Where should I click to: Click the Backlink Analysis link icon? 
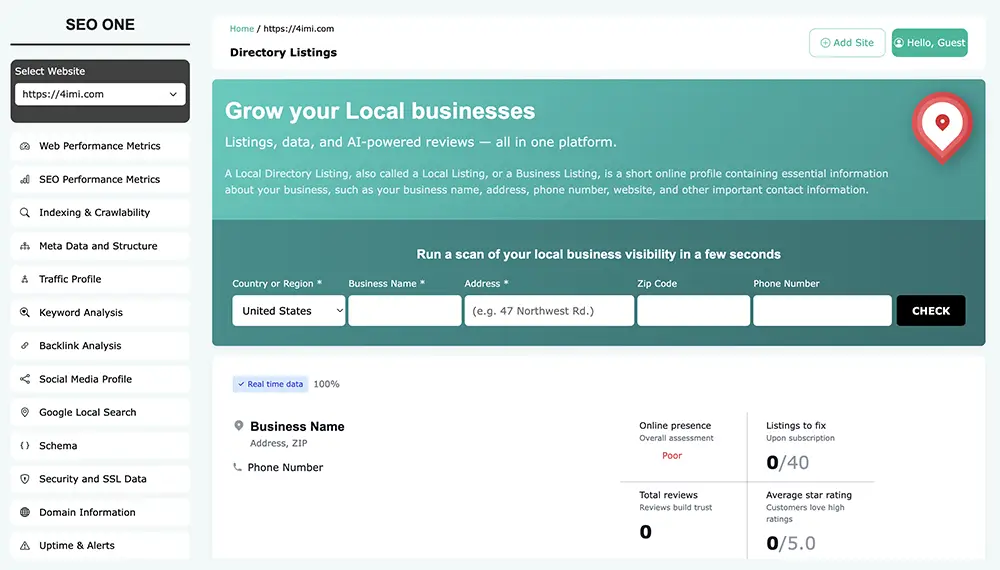pyautogui.click(x=25, y=346)
